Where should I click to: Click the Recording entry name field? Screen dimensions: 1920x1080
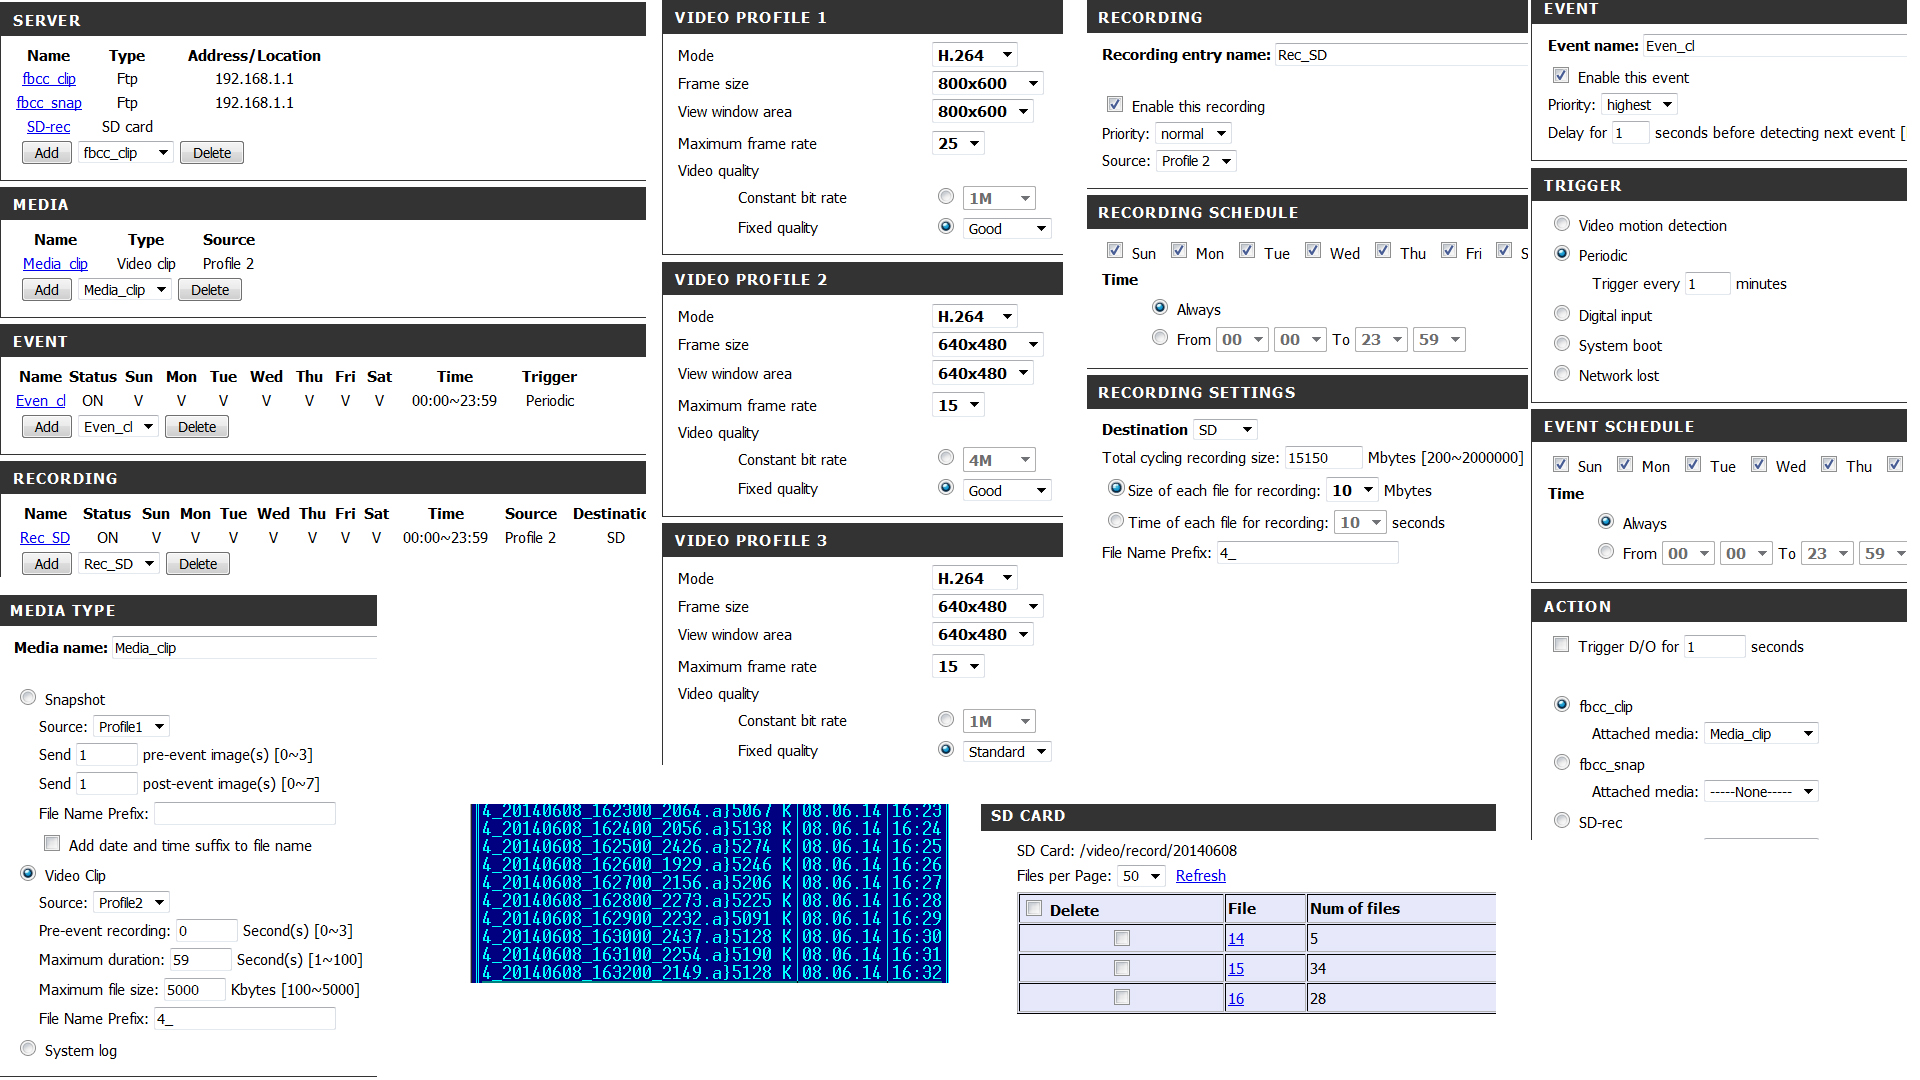pyautogui.click(x=1400, y=55)
